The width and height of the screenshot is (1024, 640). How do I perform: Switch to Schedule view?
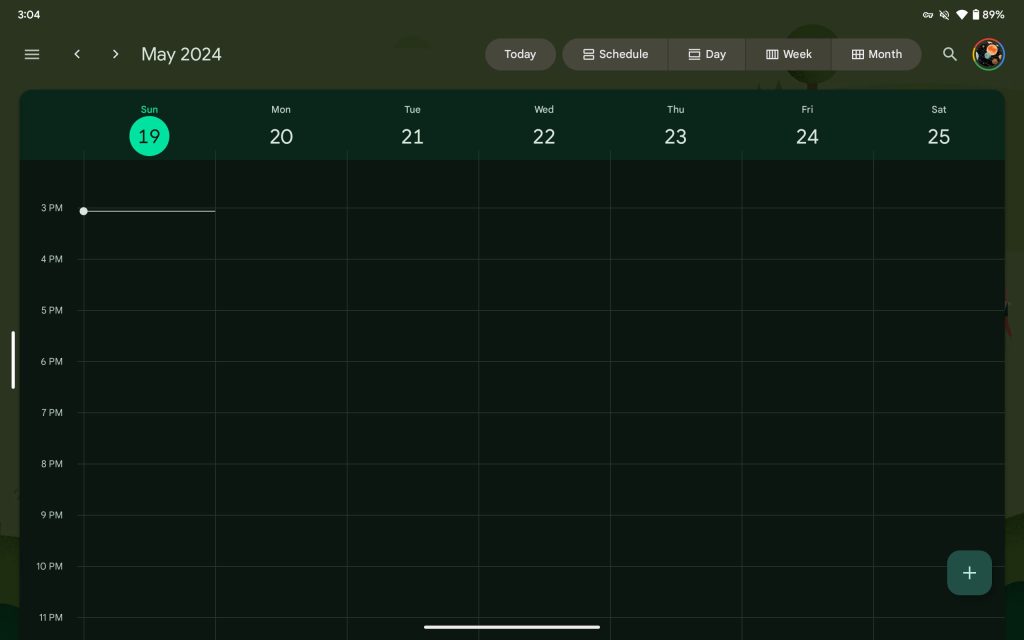615,54
